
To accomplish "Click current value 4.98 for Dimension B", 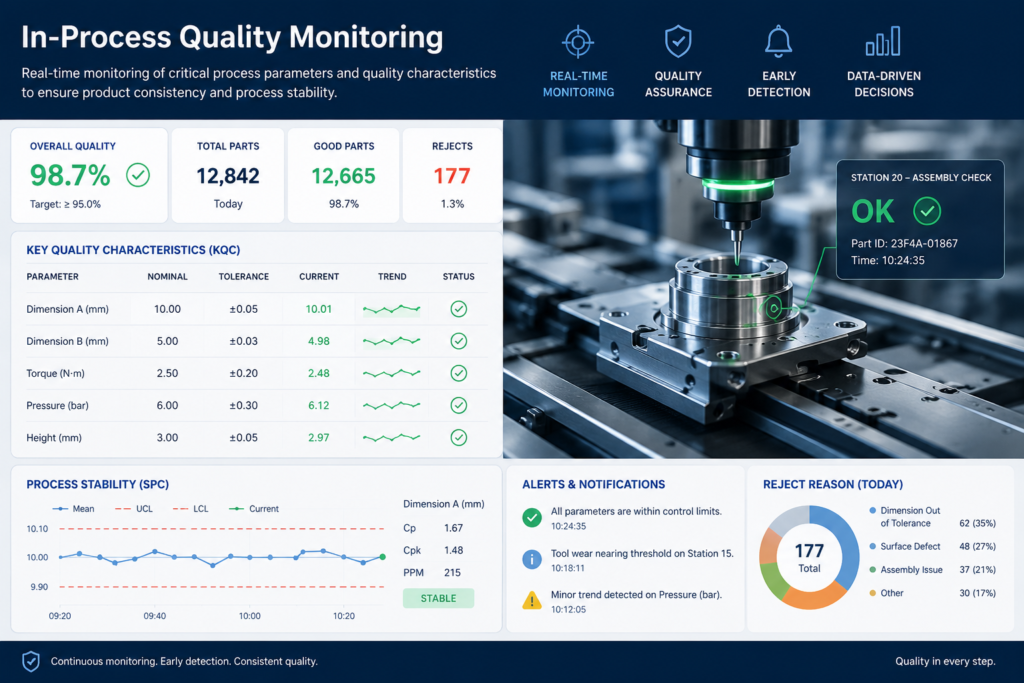I will tap(319, 341).
